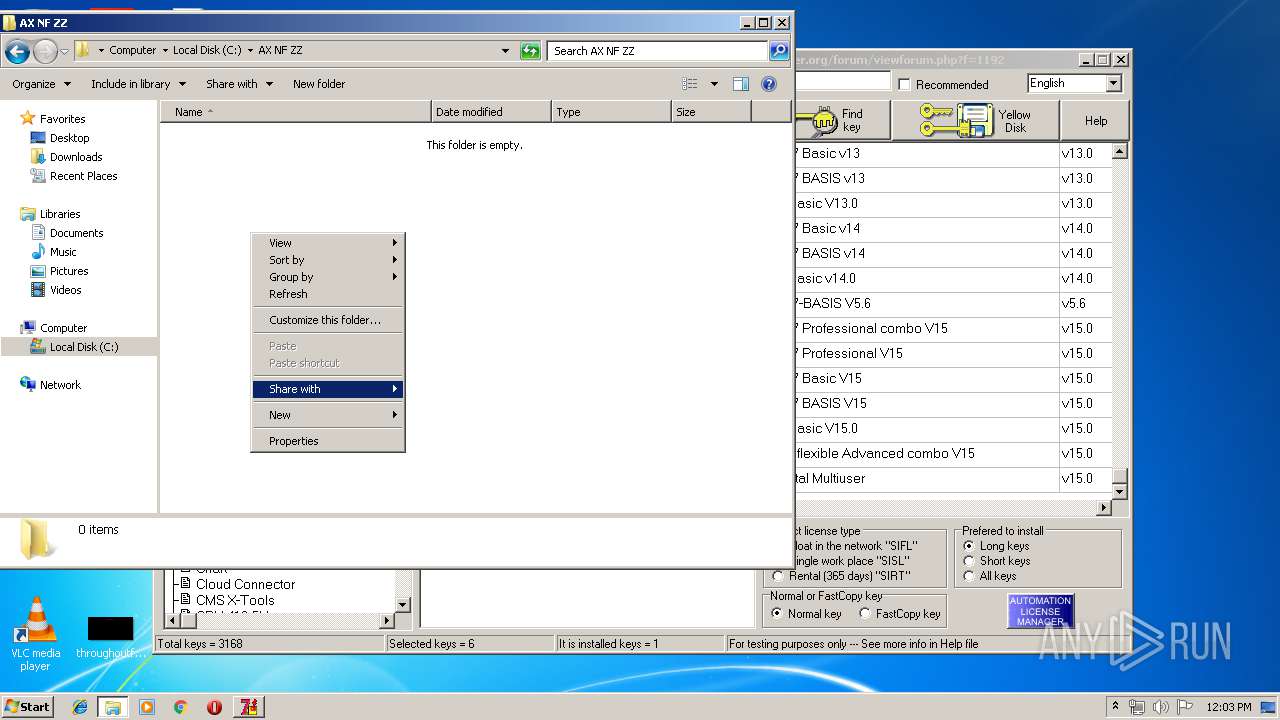Click key list vertical scrollbar down arrow
The image size is (1280, 720).
1120,492
